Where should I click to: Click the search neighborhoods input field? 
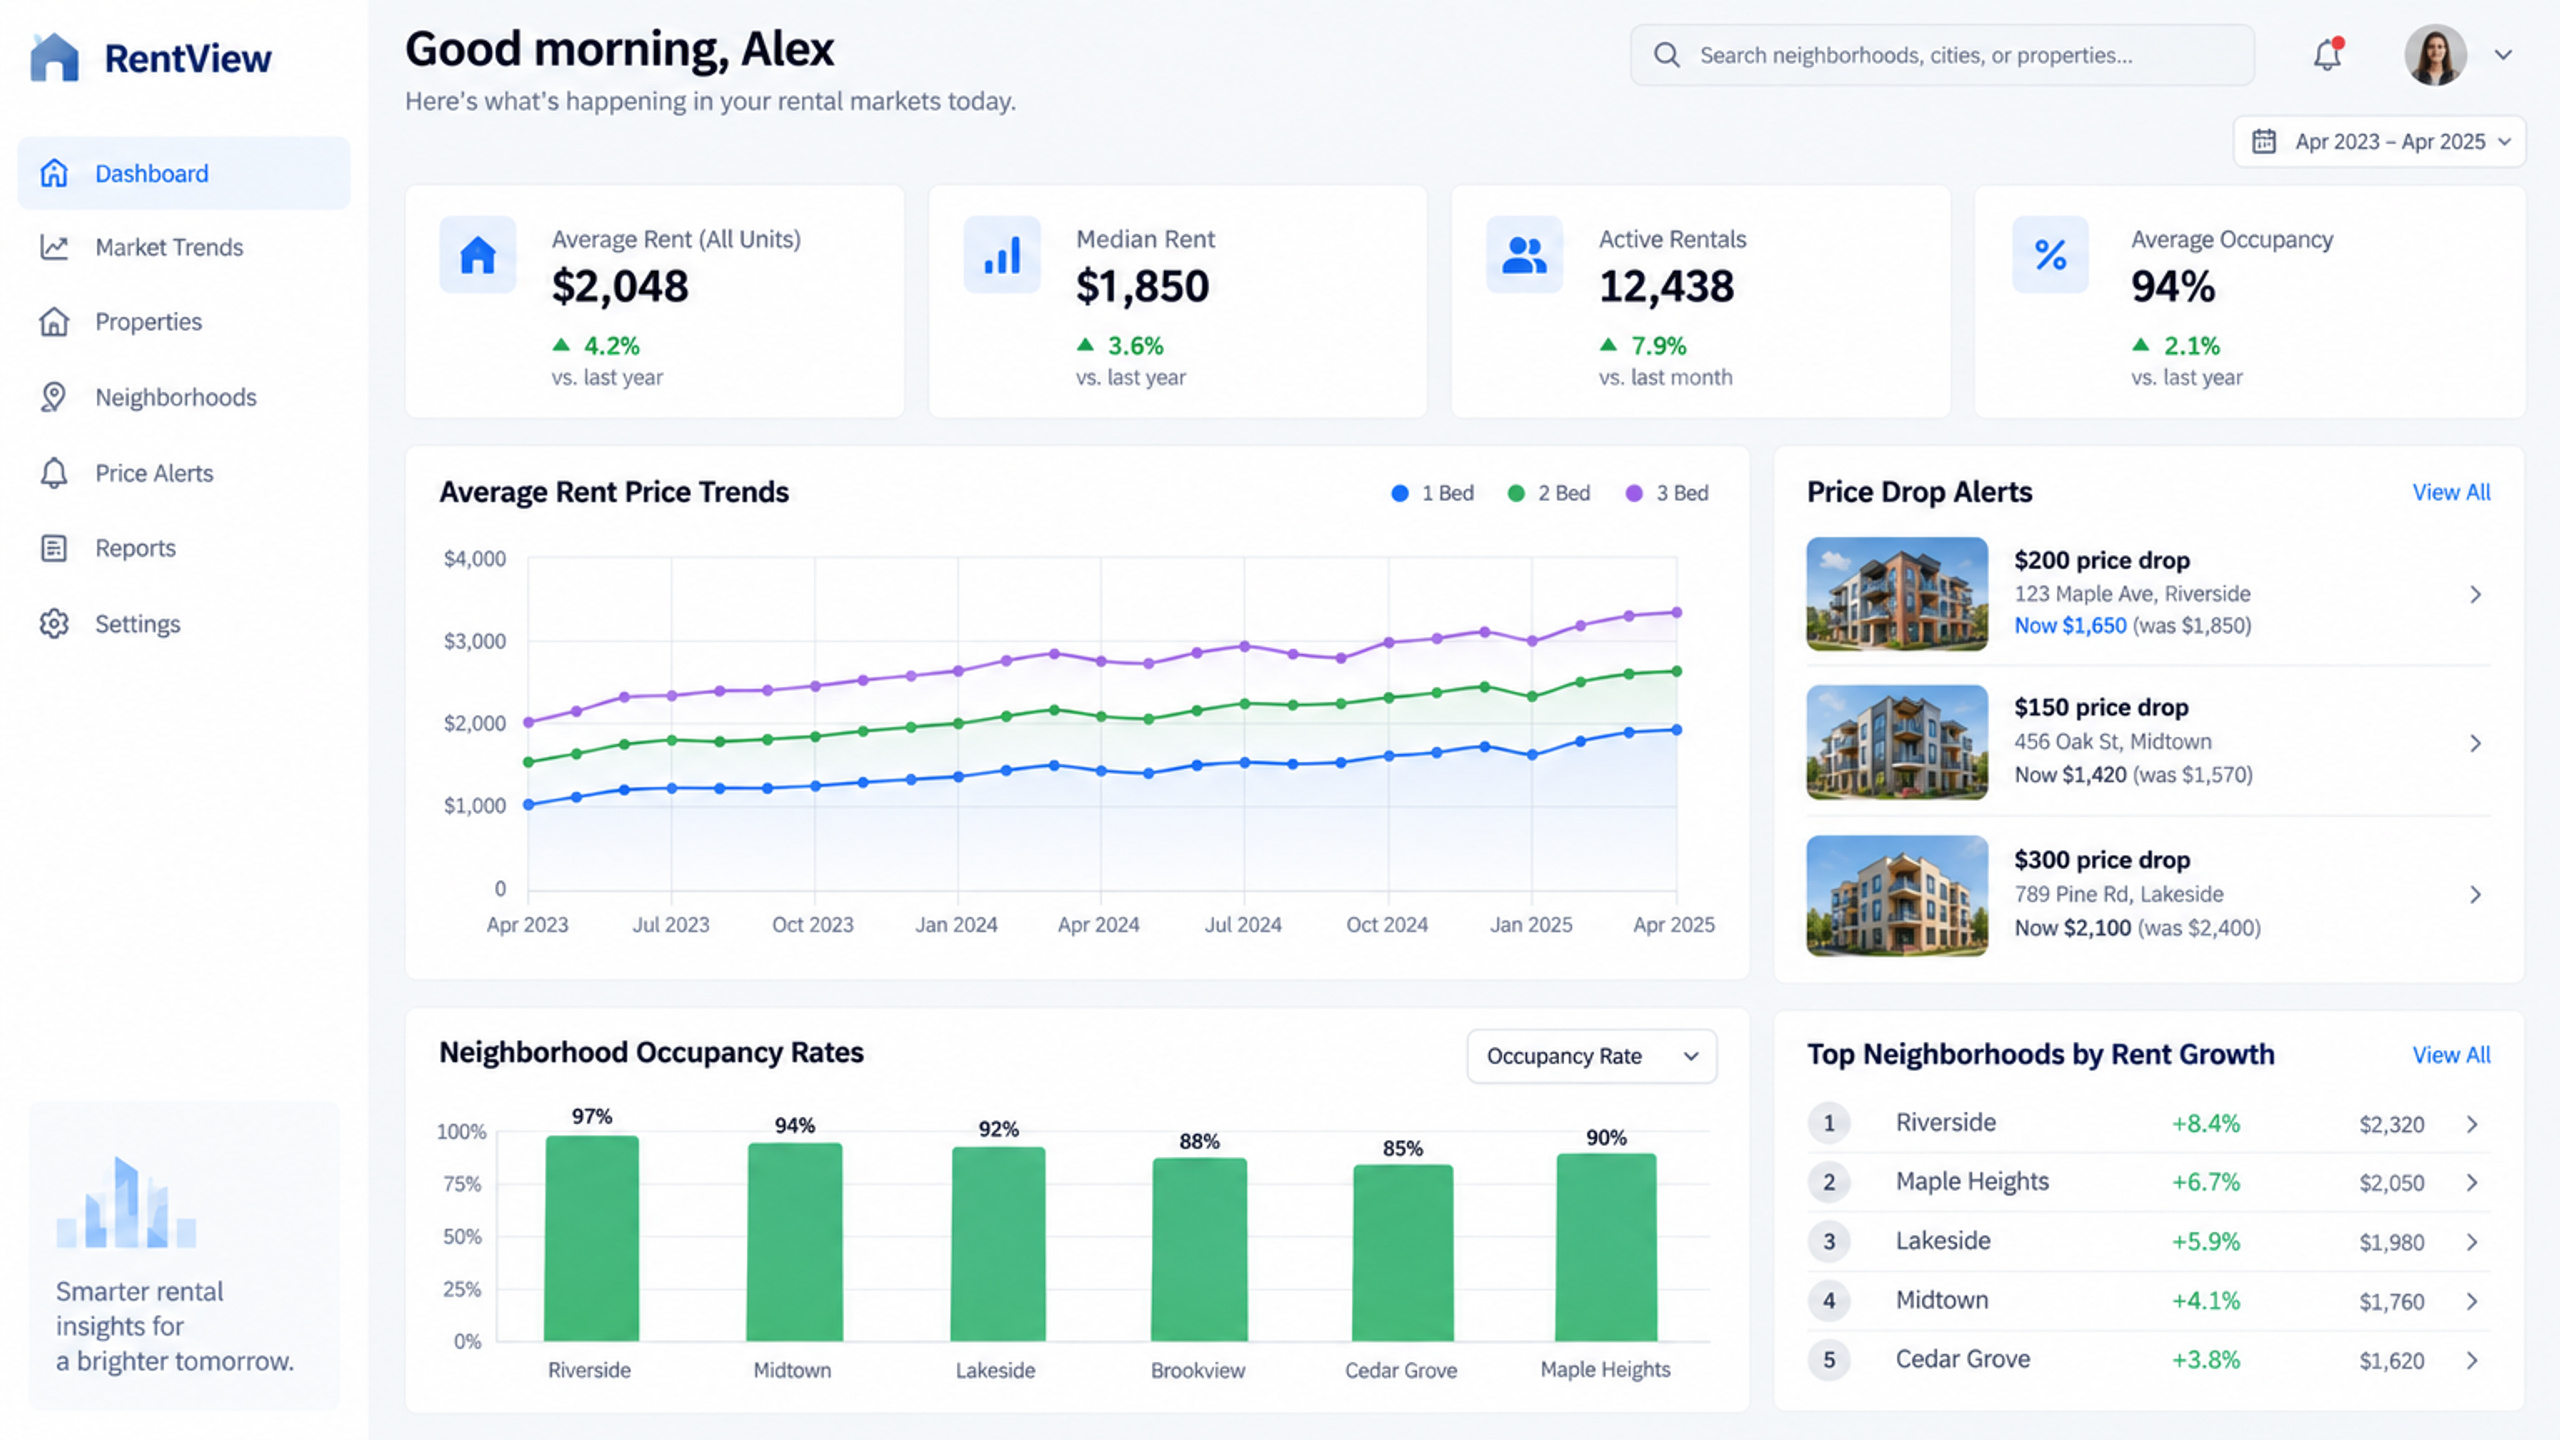1942,55
